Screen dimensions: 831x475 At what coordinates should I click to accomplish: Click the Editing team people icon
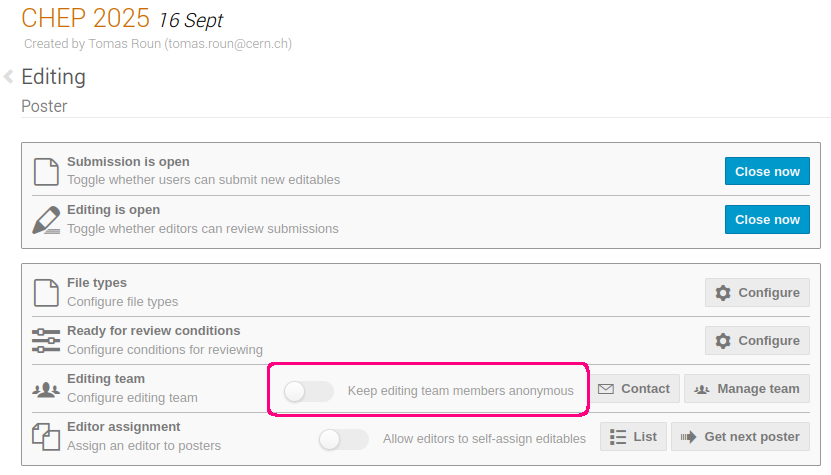click(x=46, y=390)
